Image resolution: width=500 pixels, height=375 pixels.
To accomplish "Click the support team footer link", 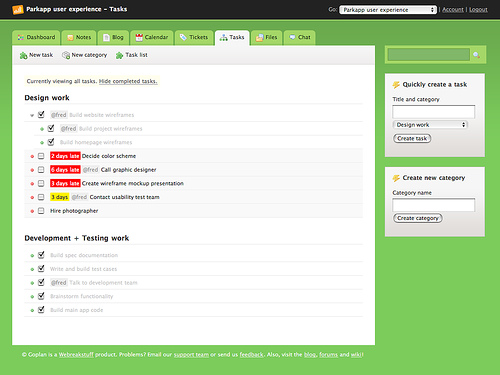I will [191, 355].
